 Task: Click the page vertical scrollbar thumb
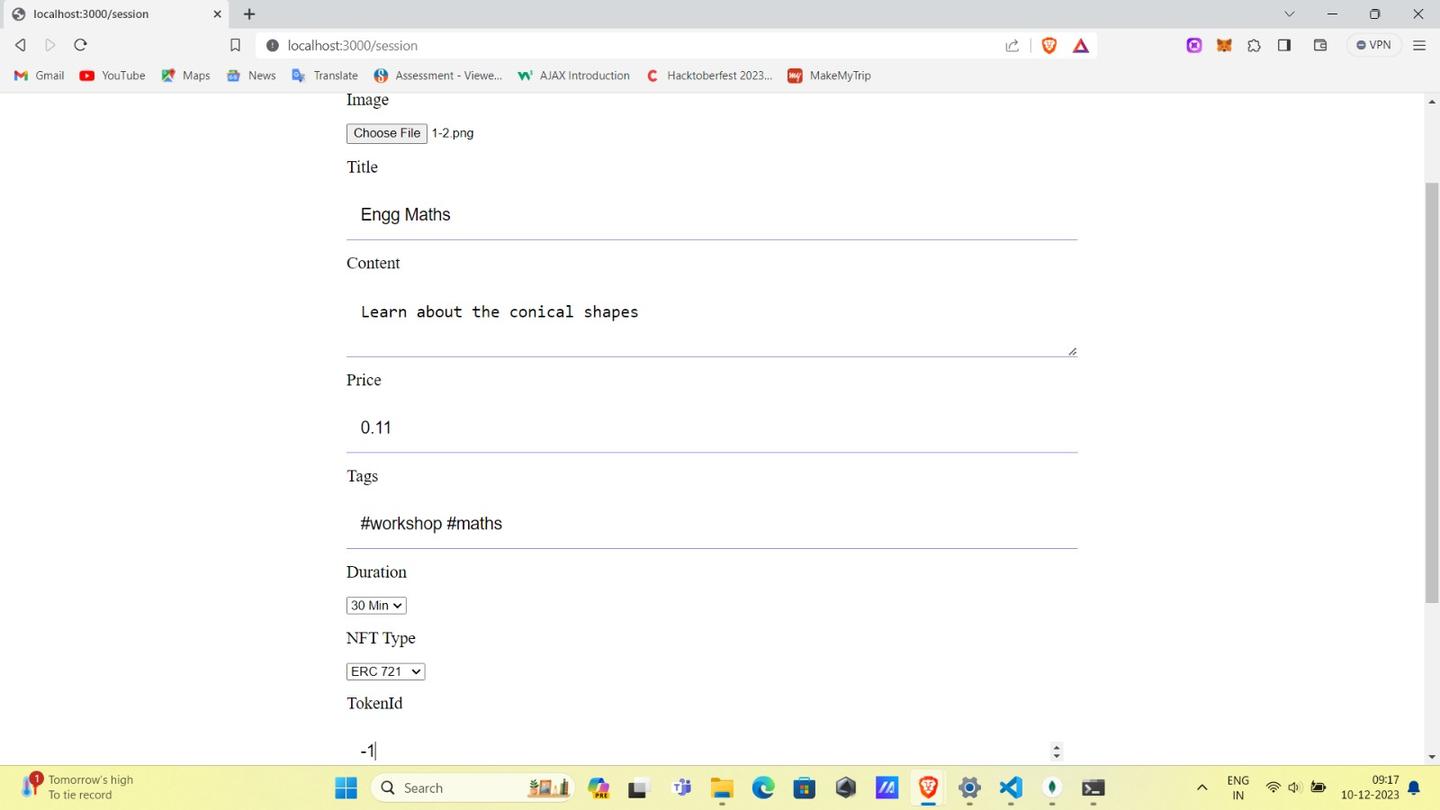(x=1432, y=392)
